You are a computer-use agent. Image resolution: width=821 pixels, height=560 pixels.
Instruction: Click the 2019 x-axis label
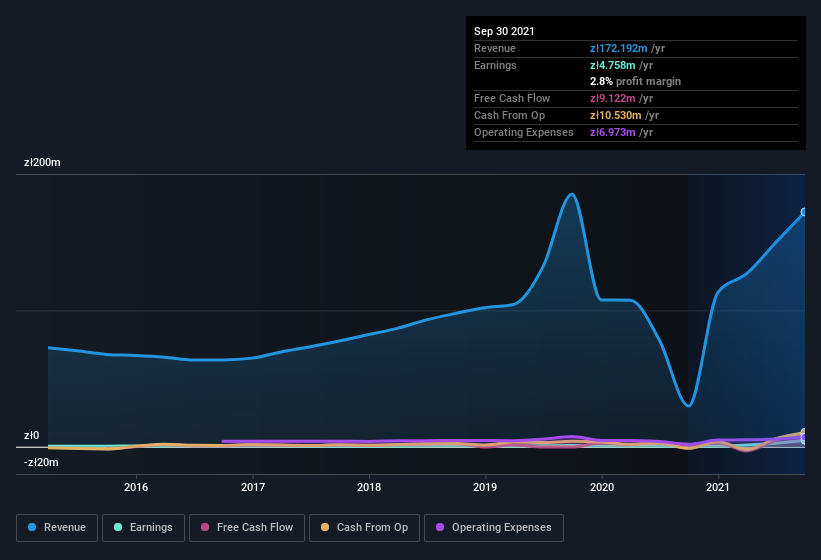coord(485,487)
